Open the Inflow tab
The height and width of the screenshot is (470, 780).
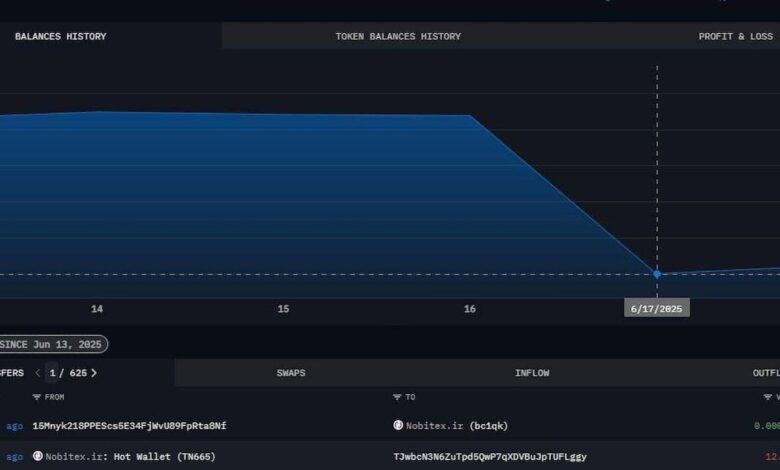[532, 373]
